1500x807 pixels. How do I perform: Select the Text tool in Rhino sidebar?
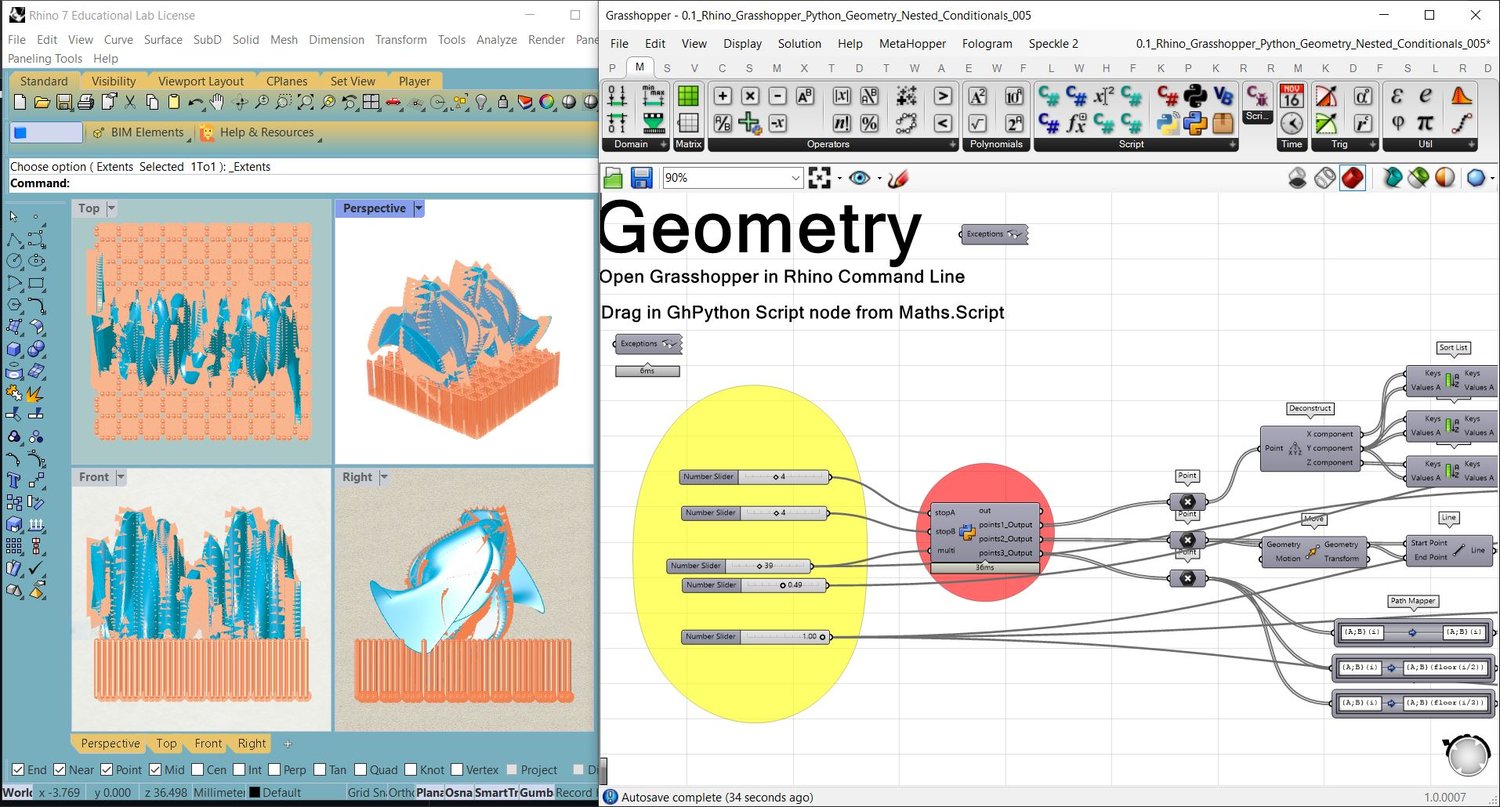[13, 479]
